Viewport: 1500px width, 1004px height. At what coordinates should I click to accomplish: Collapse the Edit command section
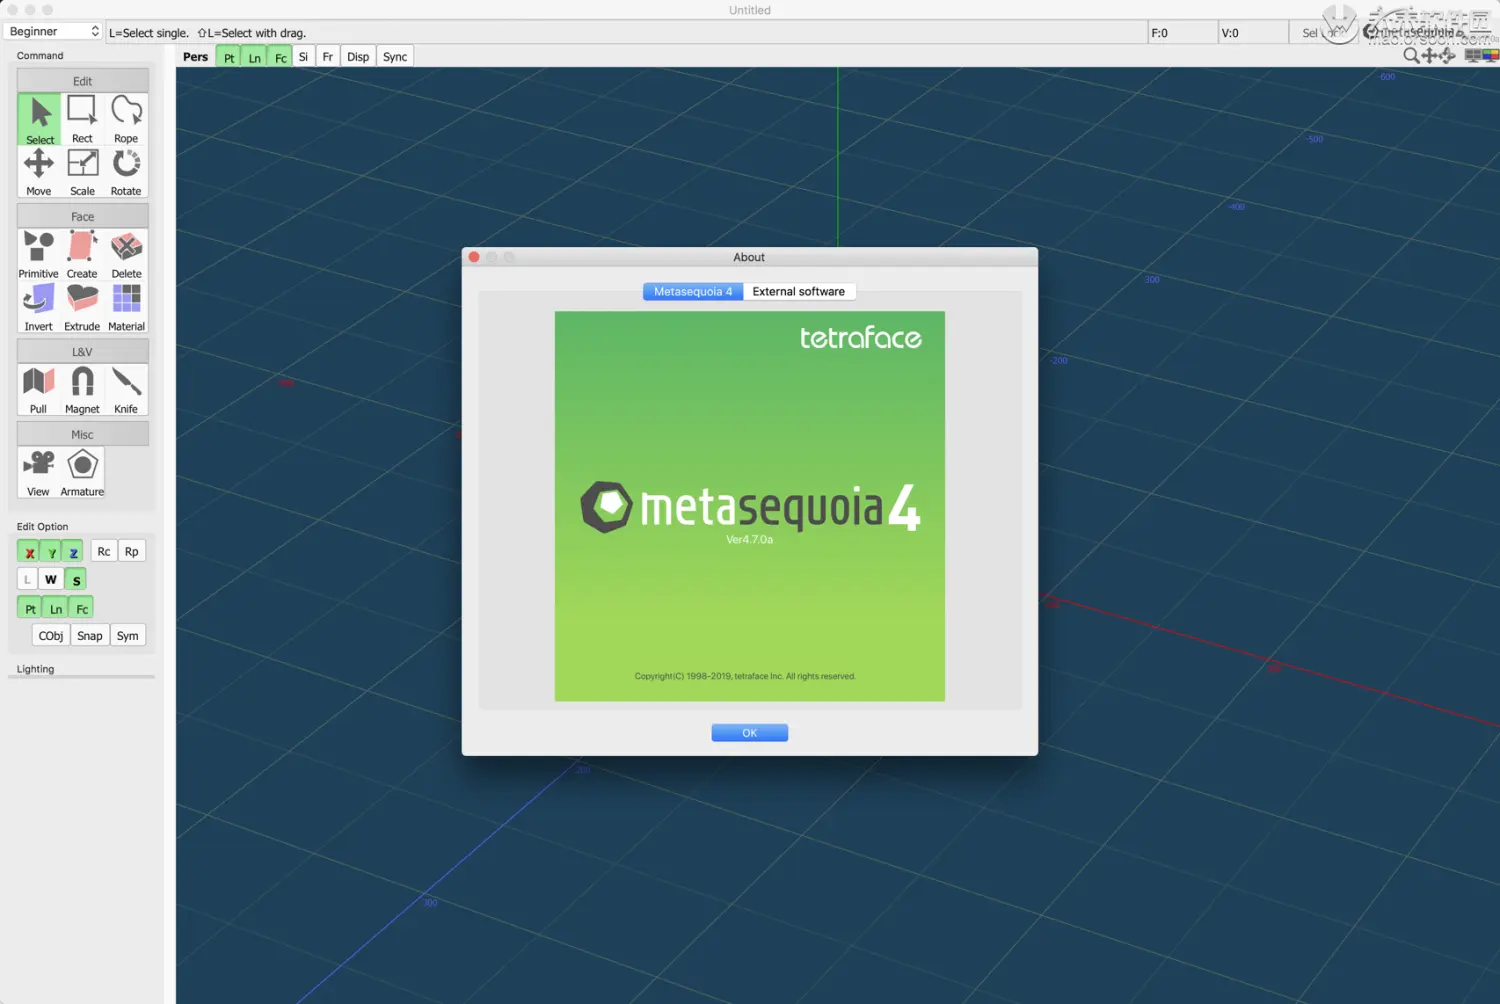[83, 81]
